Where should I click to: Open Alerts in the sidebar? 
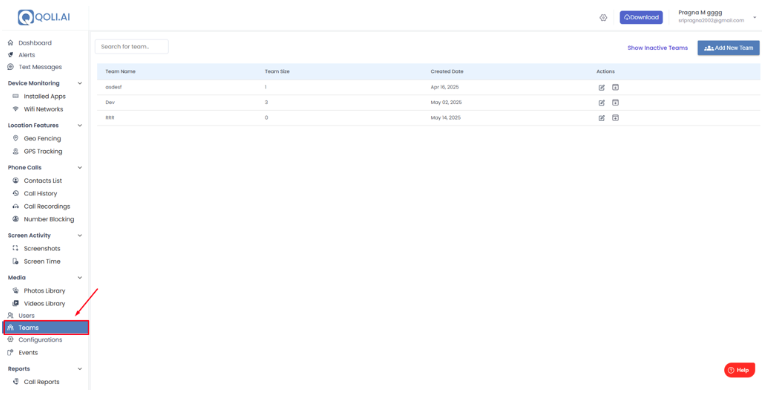[x=27, y=55]
